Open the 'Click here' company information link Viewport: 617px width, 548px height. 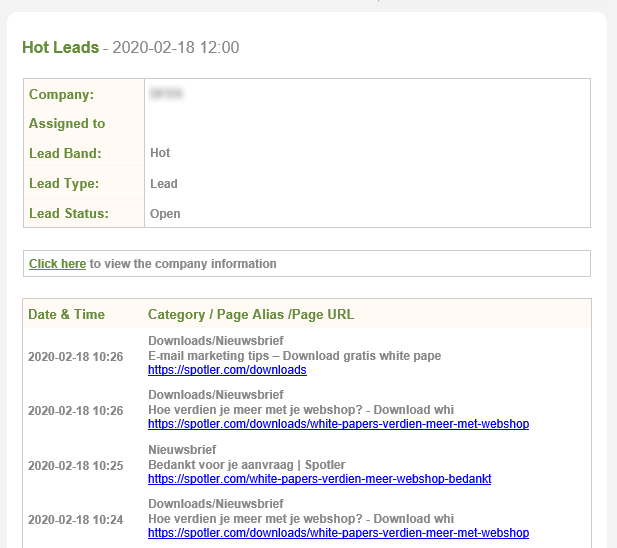pyautogui.click(x=57, y=264)
